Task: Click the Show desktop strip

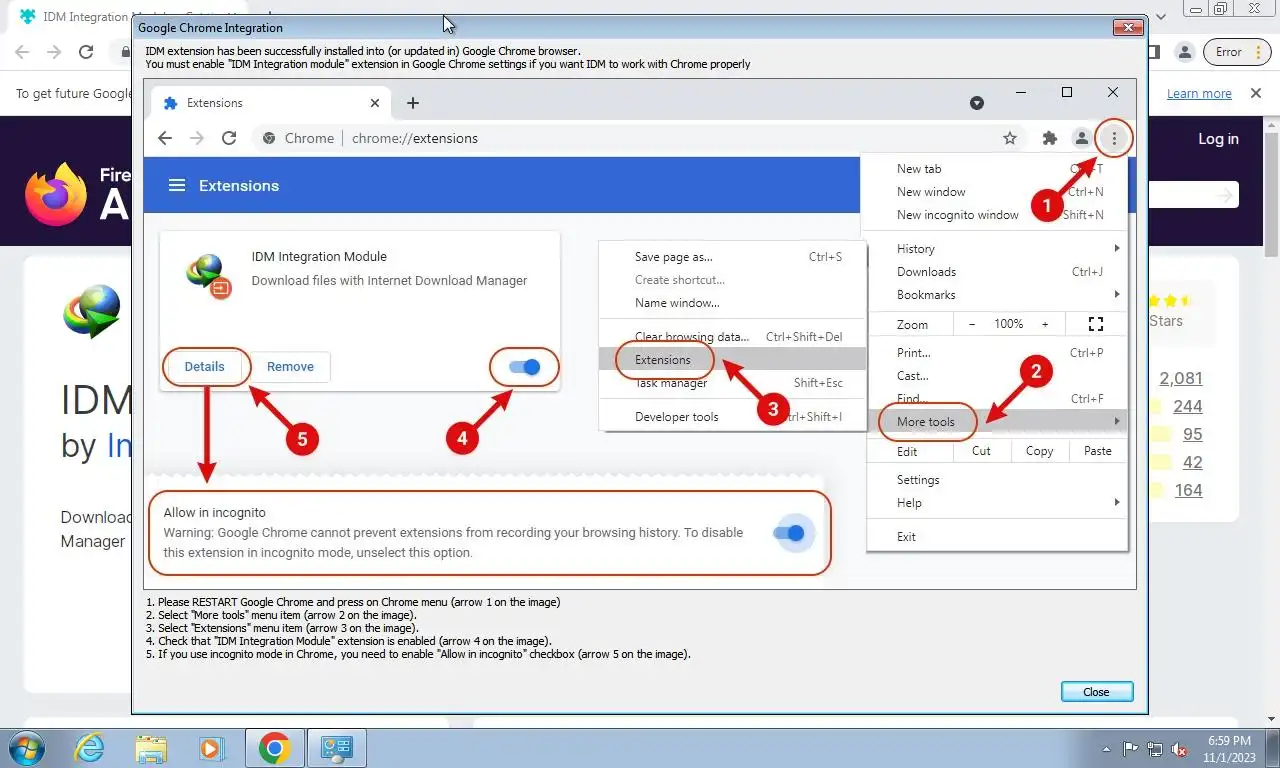Action: (1273, 748)
